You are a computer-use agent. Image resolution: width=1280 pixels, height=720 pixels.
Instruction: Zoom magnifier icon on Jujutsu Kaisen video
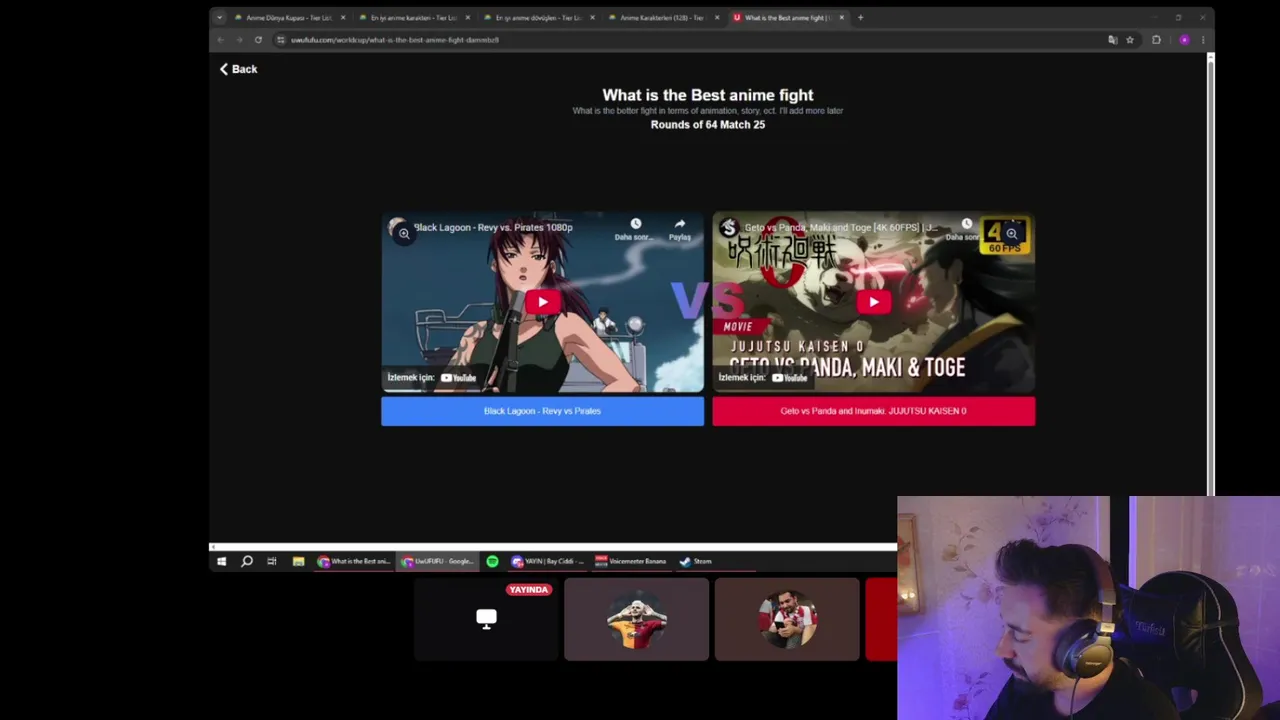click(1011, 233)
